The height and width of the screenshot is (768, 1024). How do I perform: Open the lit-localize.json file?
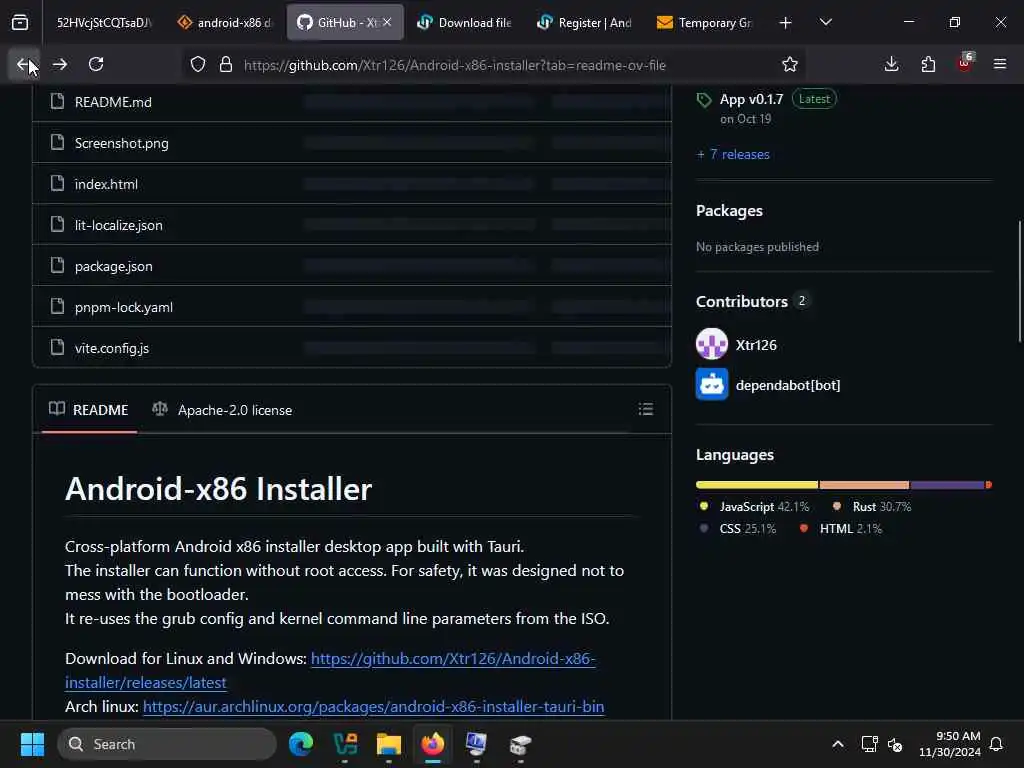pyautogui.click(x=118, y=225)
